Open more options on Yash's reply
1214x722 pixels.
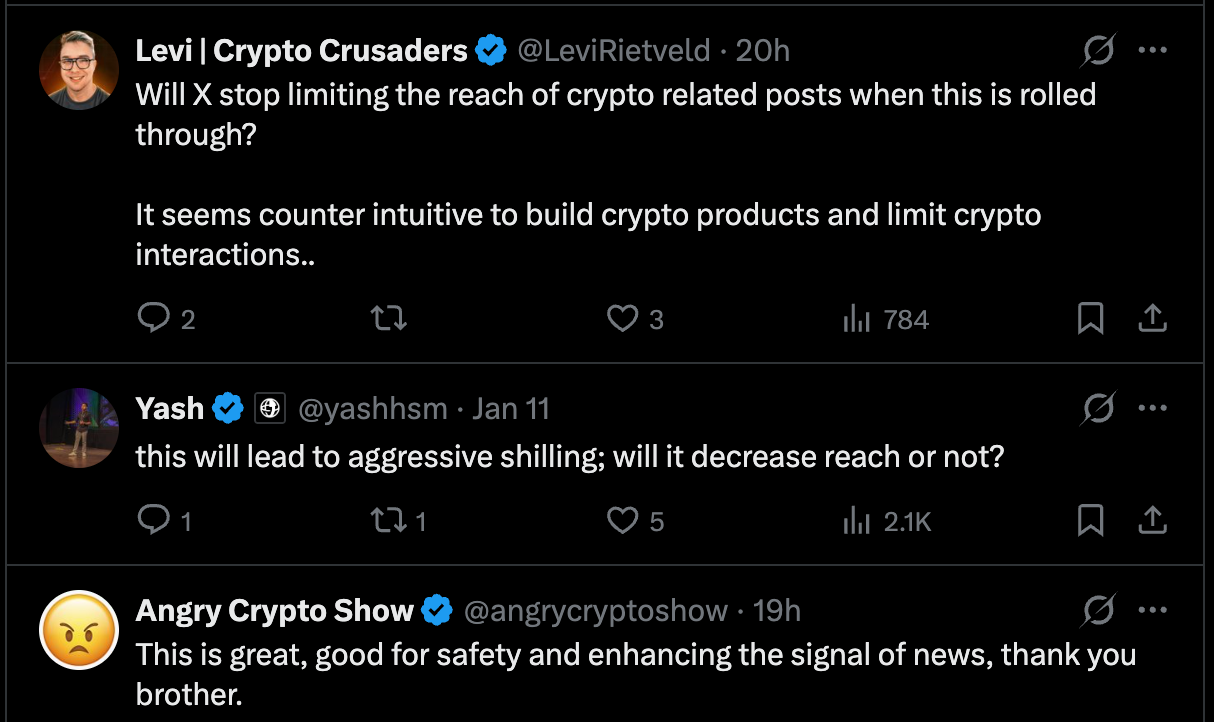pos(1154,408)
